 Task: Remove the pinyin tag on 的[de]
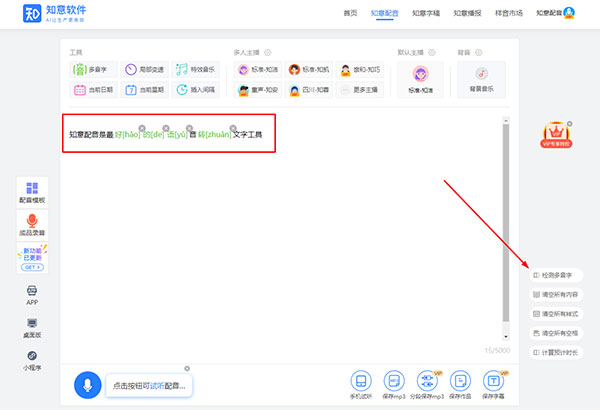tap(166, 128)
